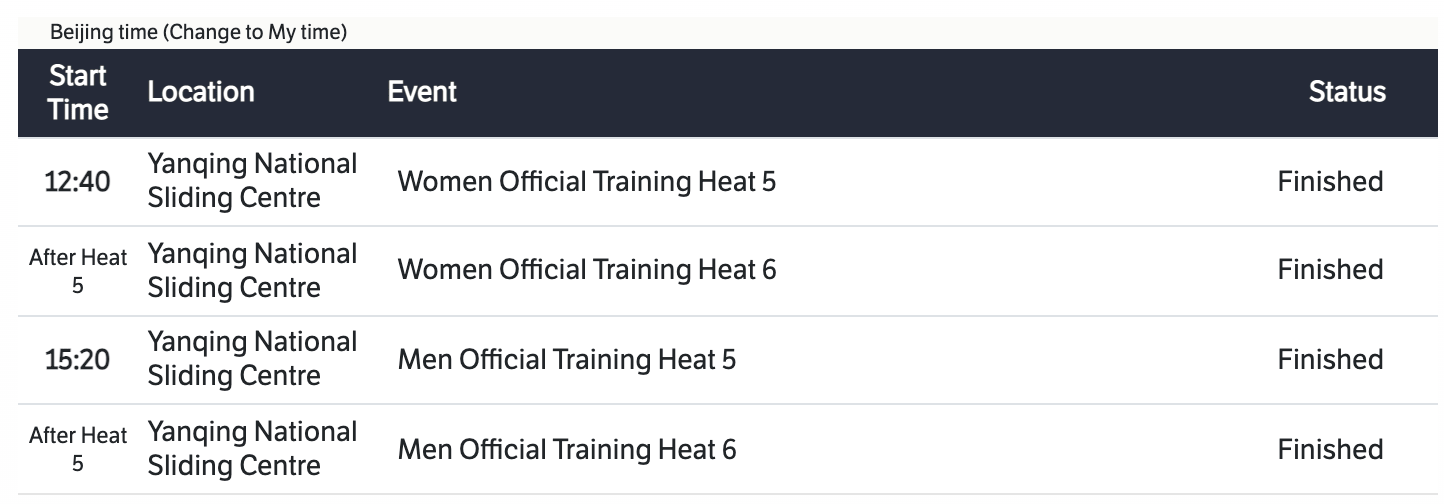Open Men Official Training Heat 6 event

pos(566,450)
